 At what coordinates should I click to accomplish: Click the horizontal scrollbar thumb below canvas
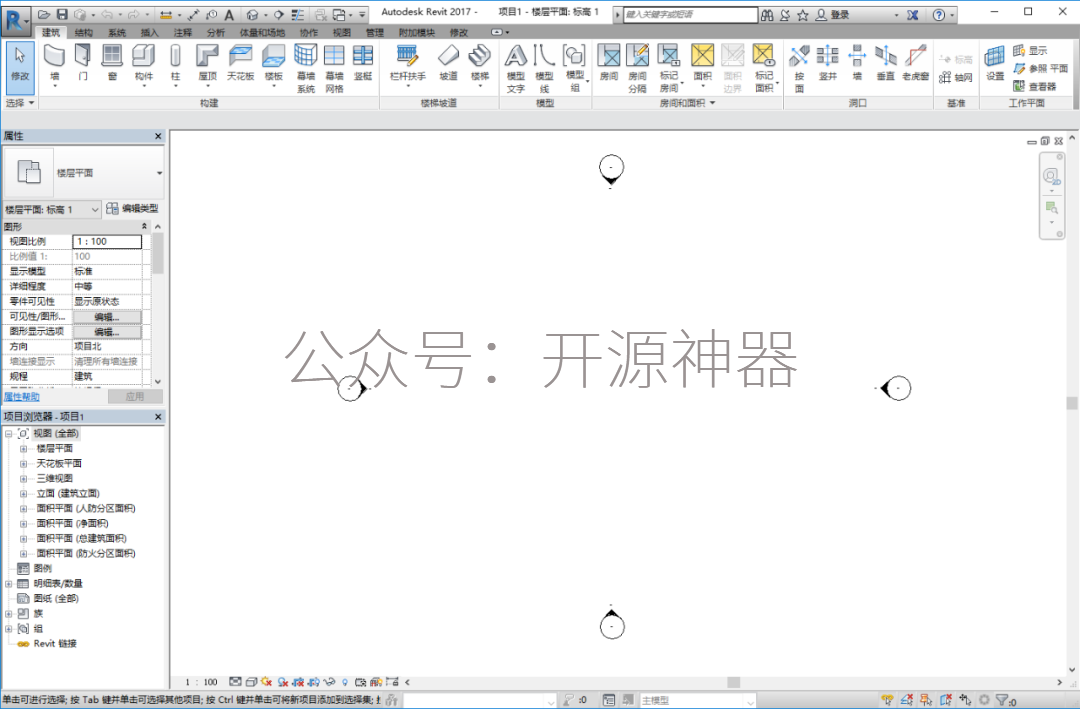[x=734, y=682]
